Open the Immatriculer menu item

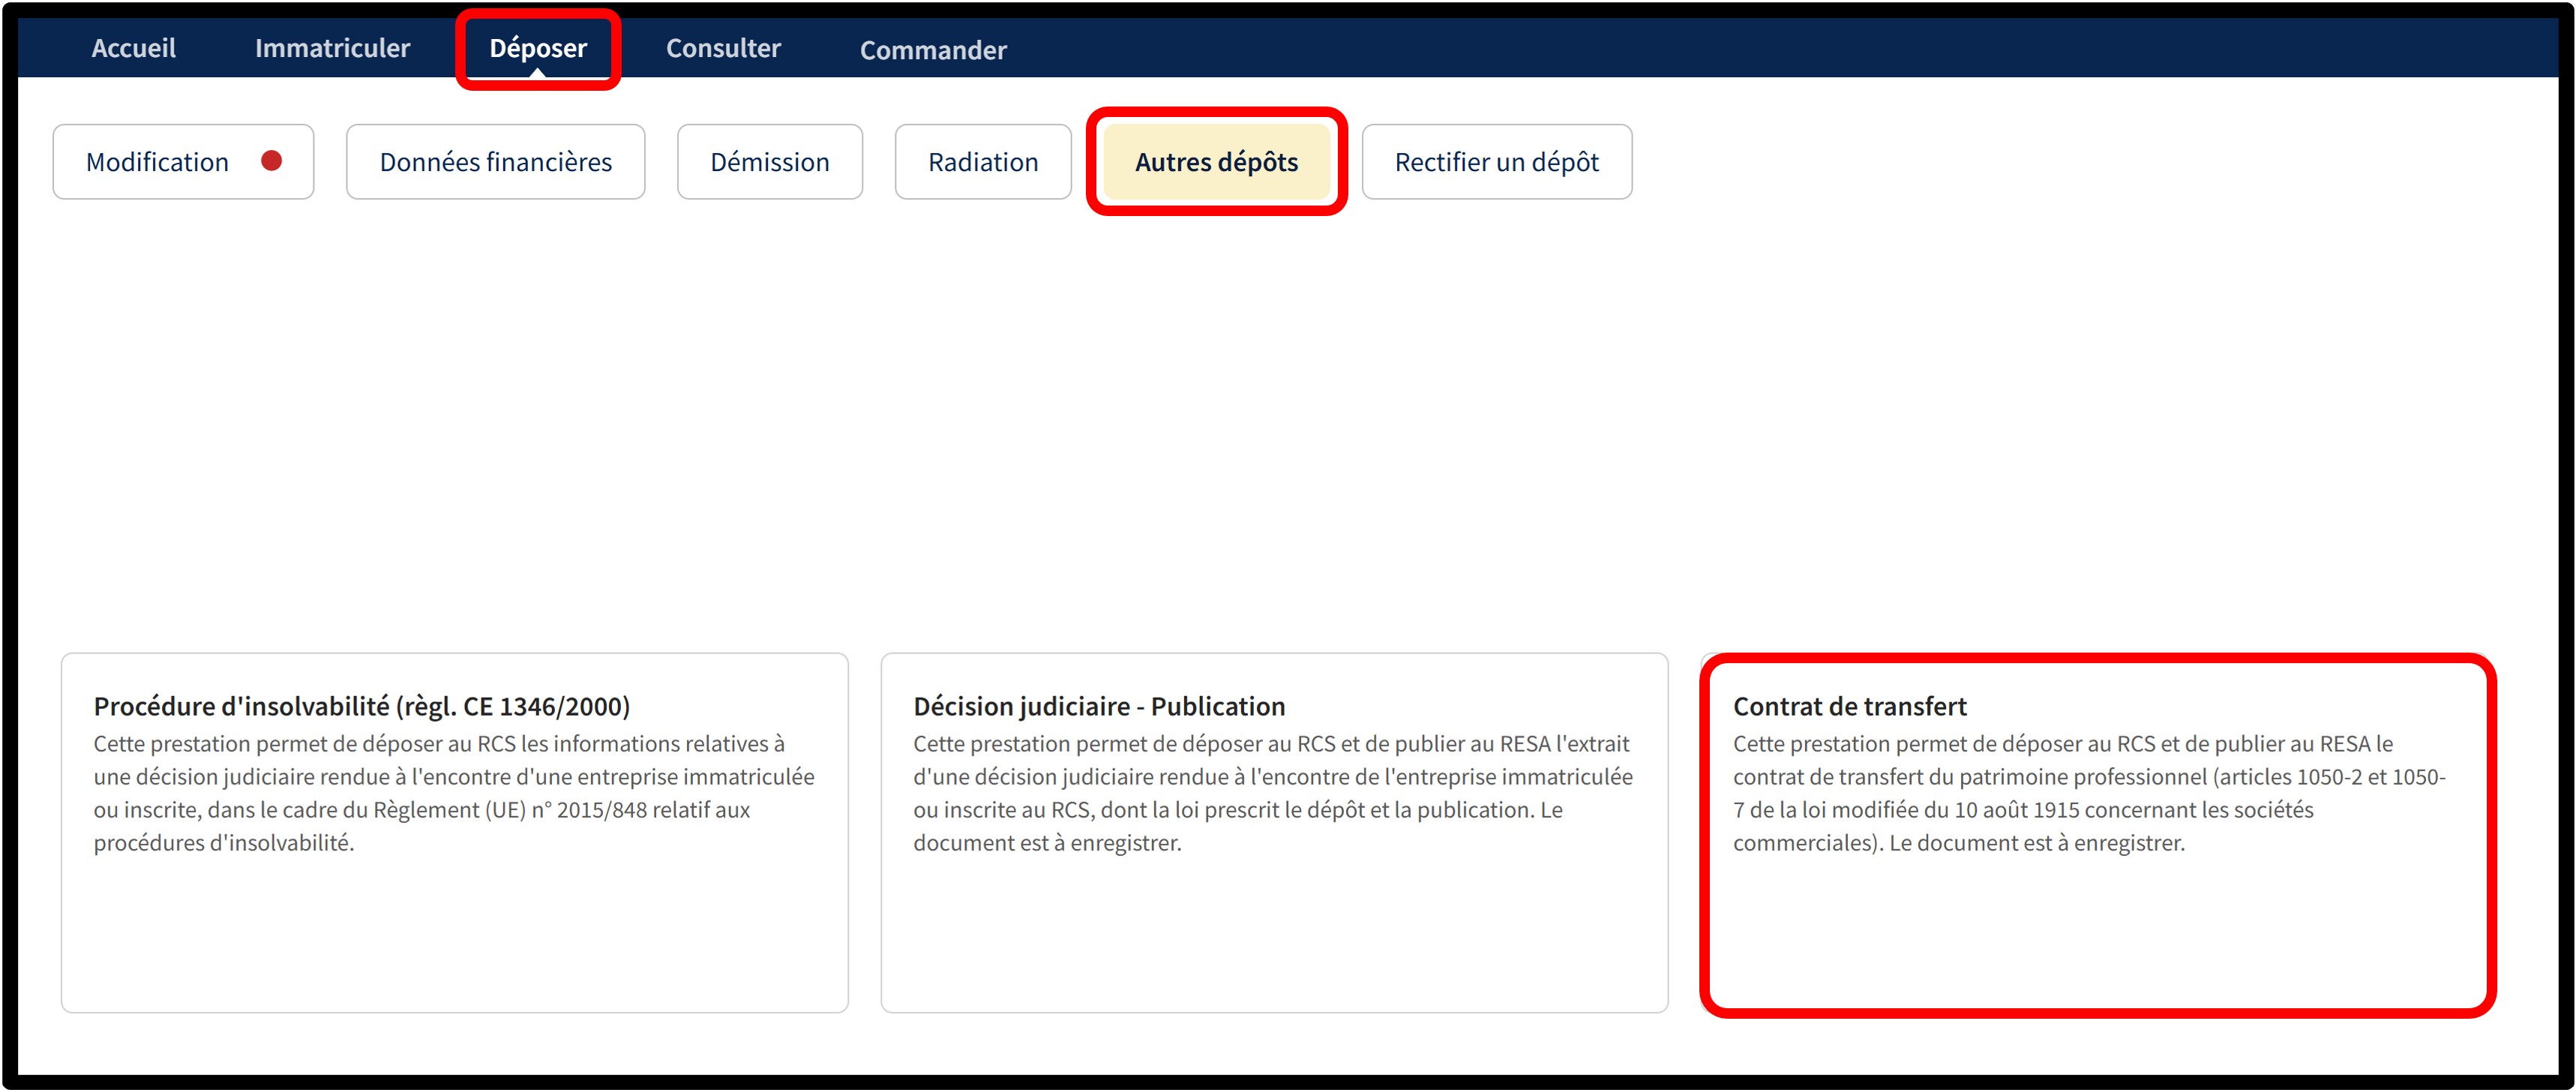(332, 48)
